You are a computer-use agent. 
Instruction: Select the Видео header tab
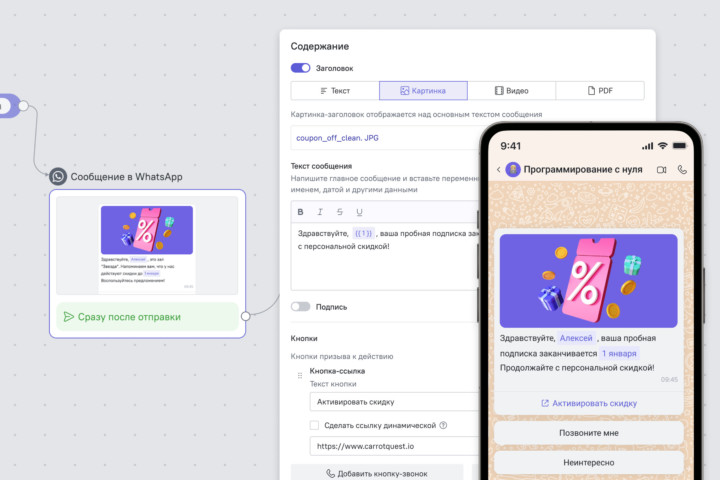tap(511, 91)
